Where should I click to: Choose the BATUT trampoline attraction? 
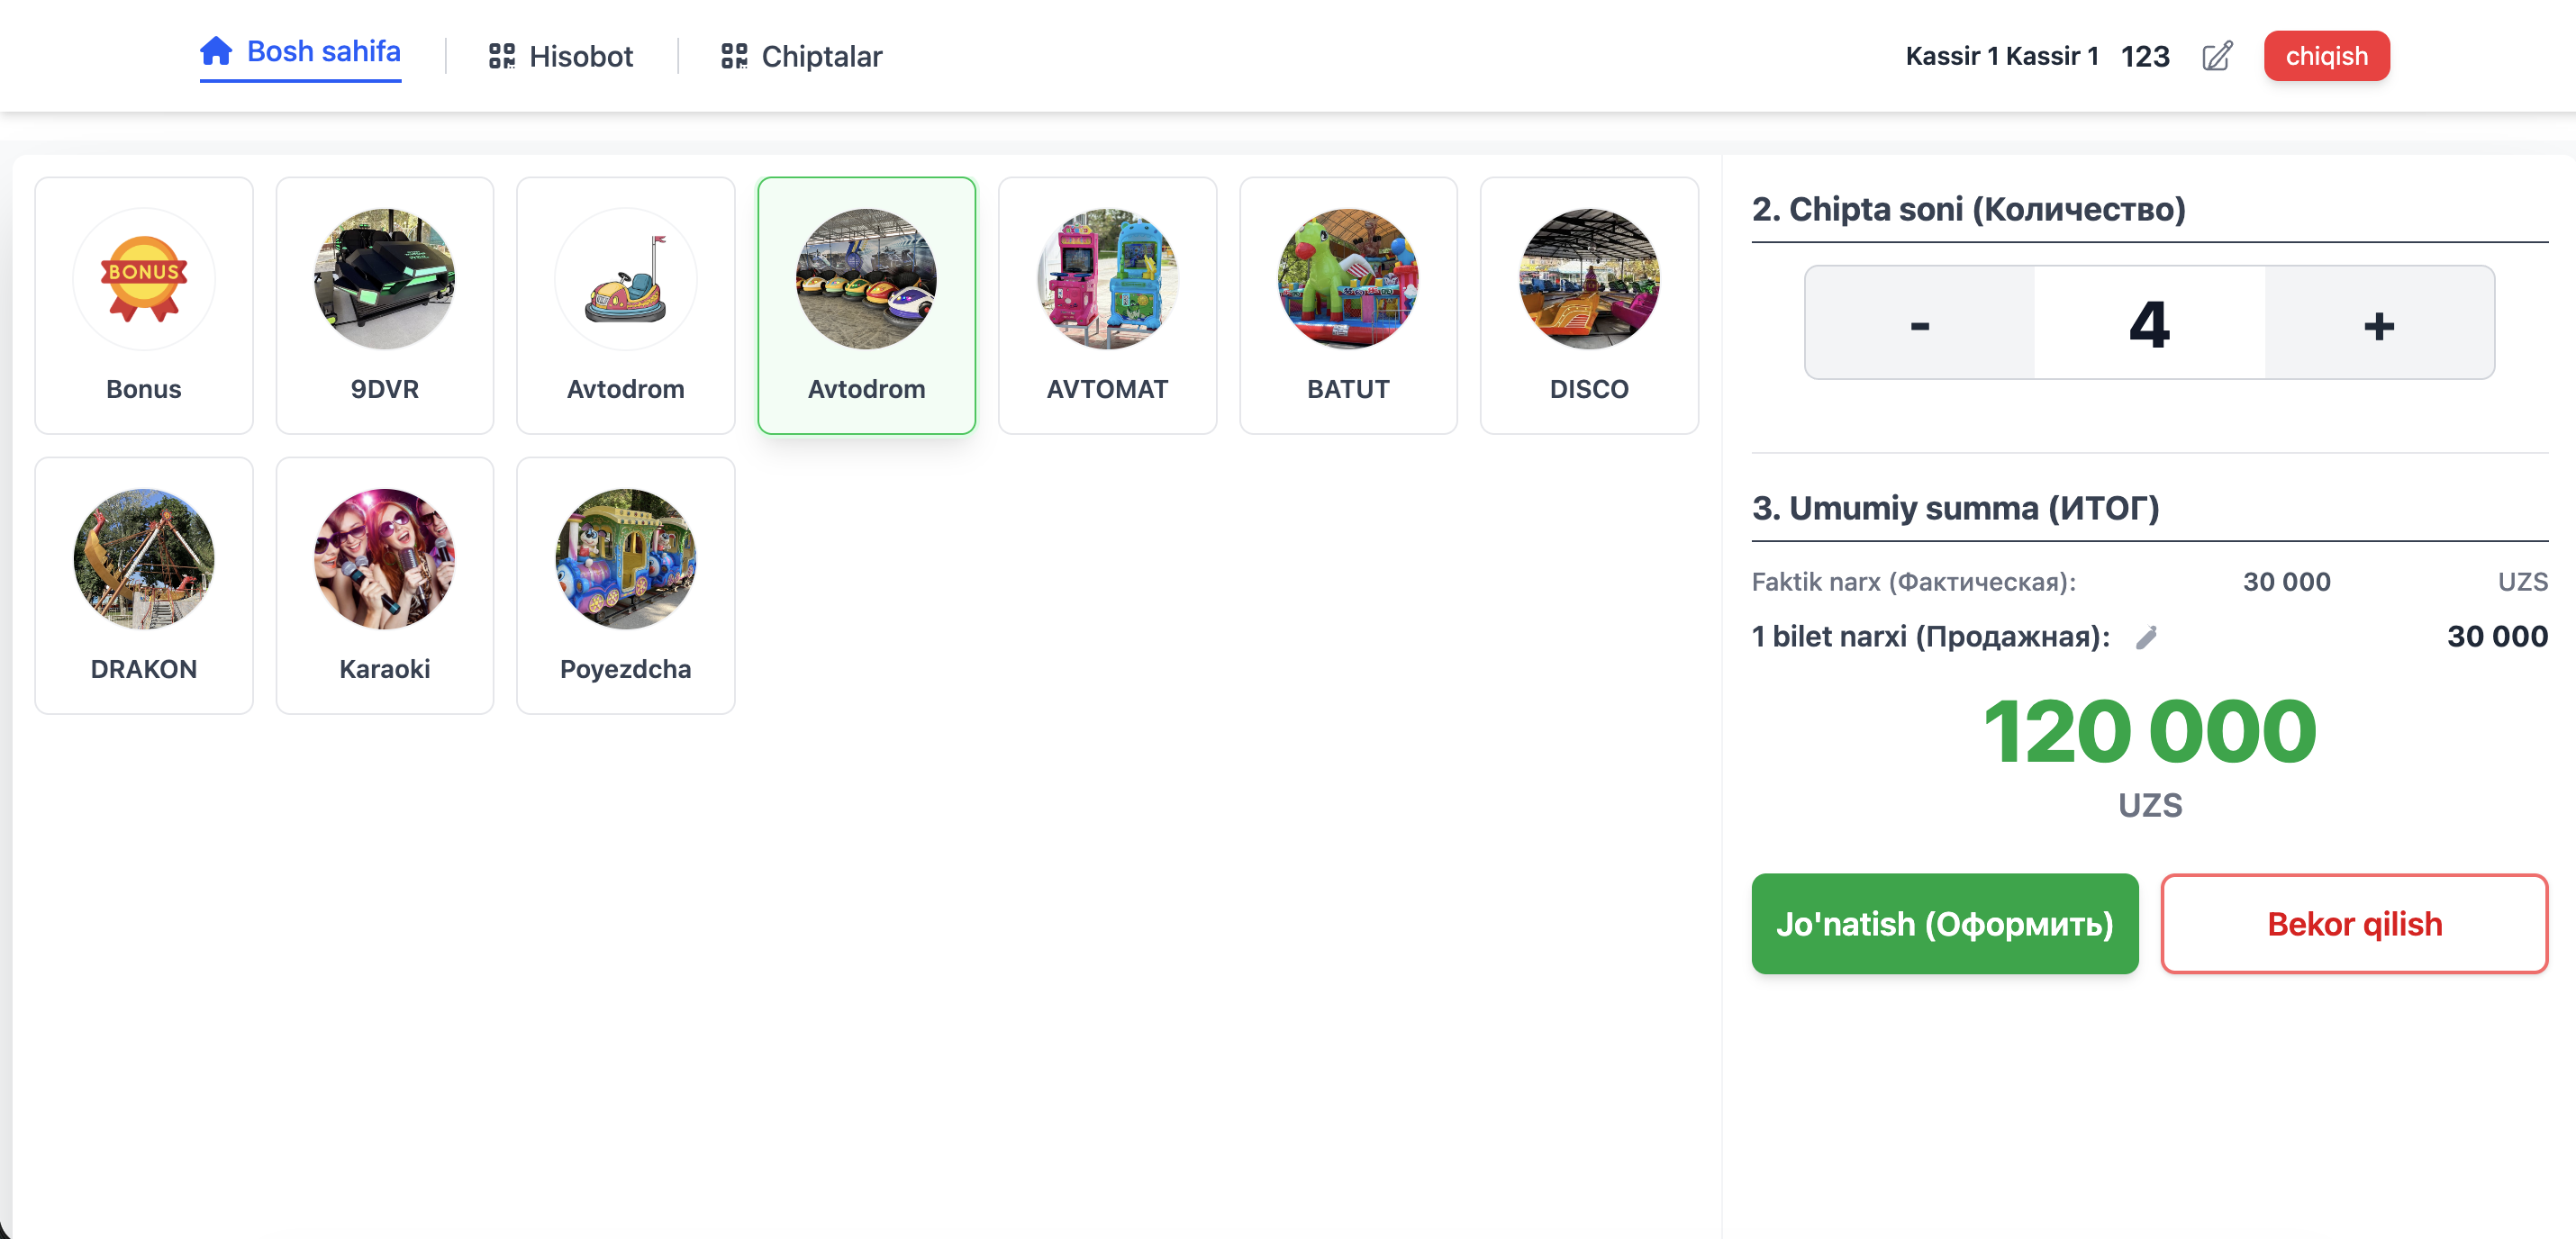click(1348, 305)
